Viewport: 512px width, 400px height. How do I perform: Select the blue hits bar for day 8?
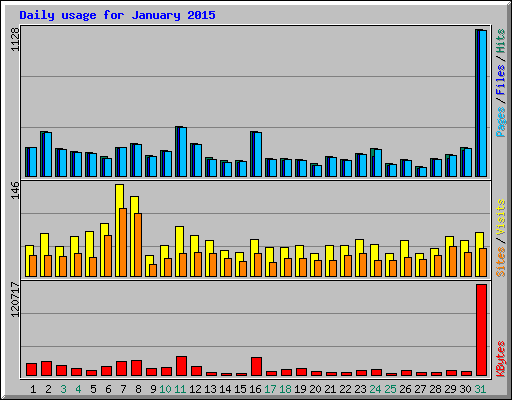pos(136,160)
